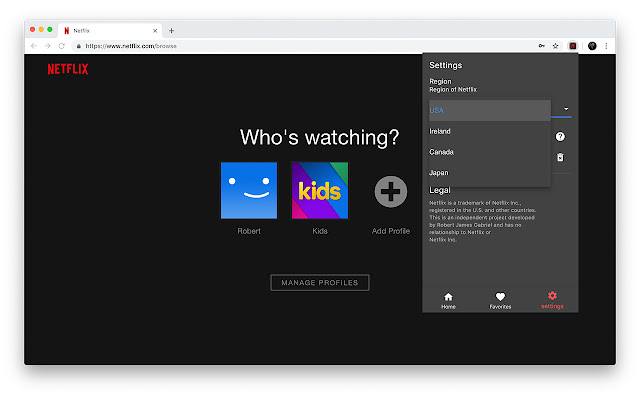
Task: Click the password key icon in address bar
Action: (x=542, y=46)
